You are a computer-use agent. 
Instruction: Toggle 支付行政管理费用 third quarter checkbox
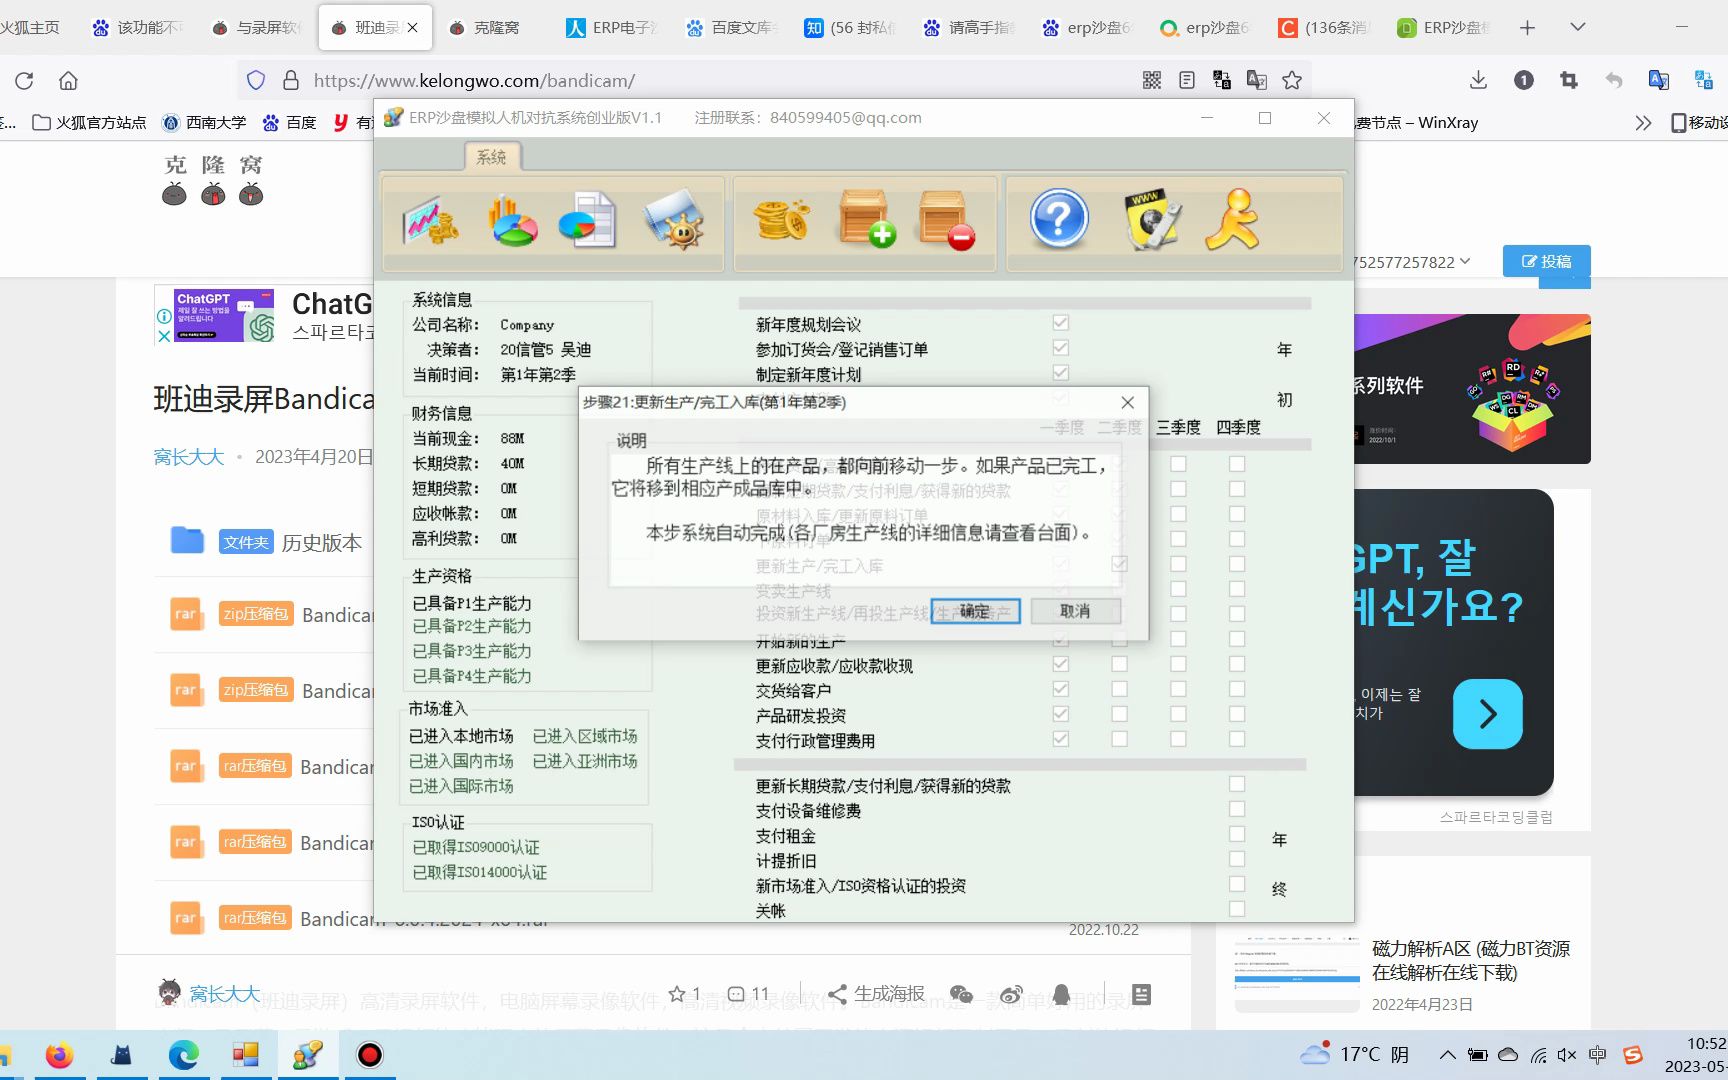click(1179, 739)
